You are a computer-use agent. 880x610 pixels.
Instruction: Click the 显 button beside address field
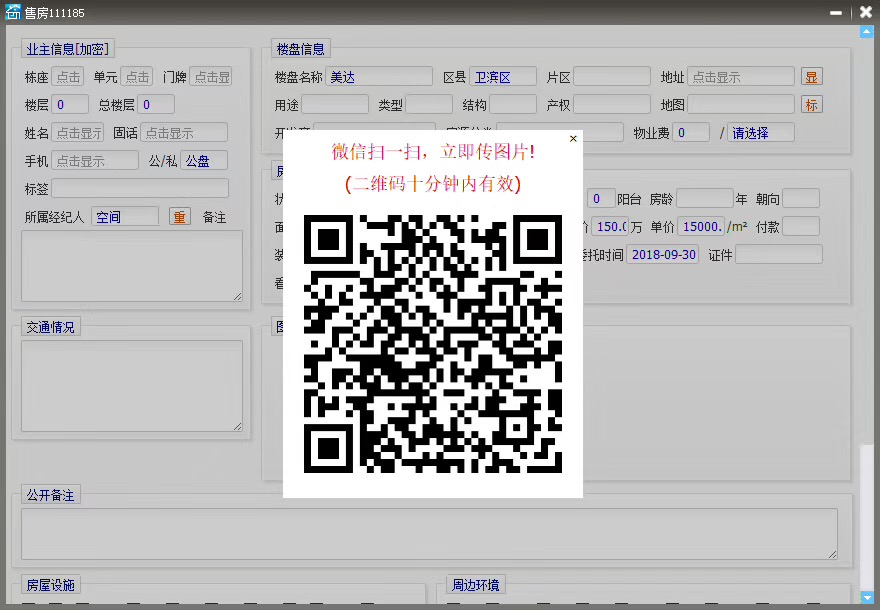click(x=812, y=77)
